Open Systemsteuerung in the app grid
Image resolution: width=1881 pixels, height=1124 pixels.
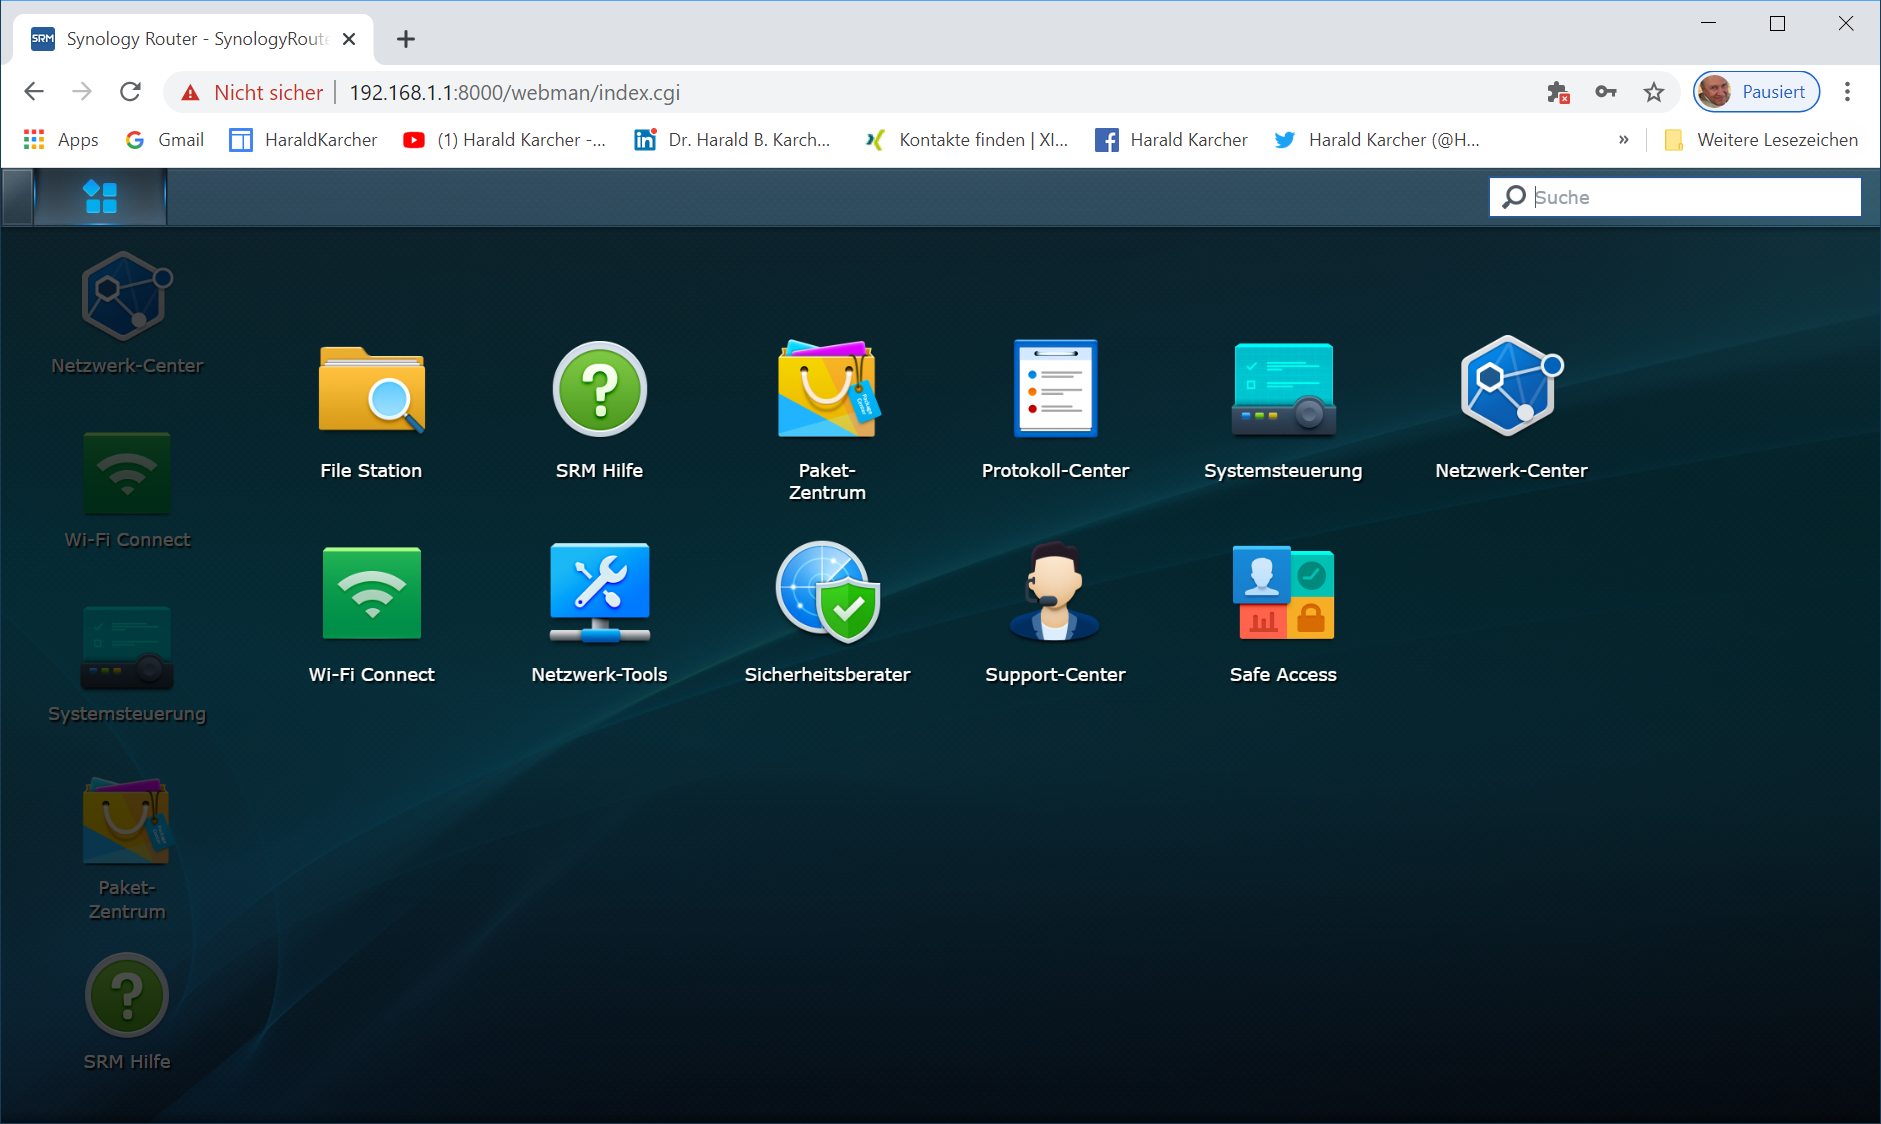pyautogui.click(x=1283, y=391)
